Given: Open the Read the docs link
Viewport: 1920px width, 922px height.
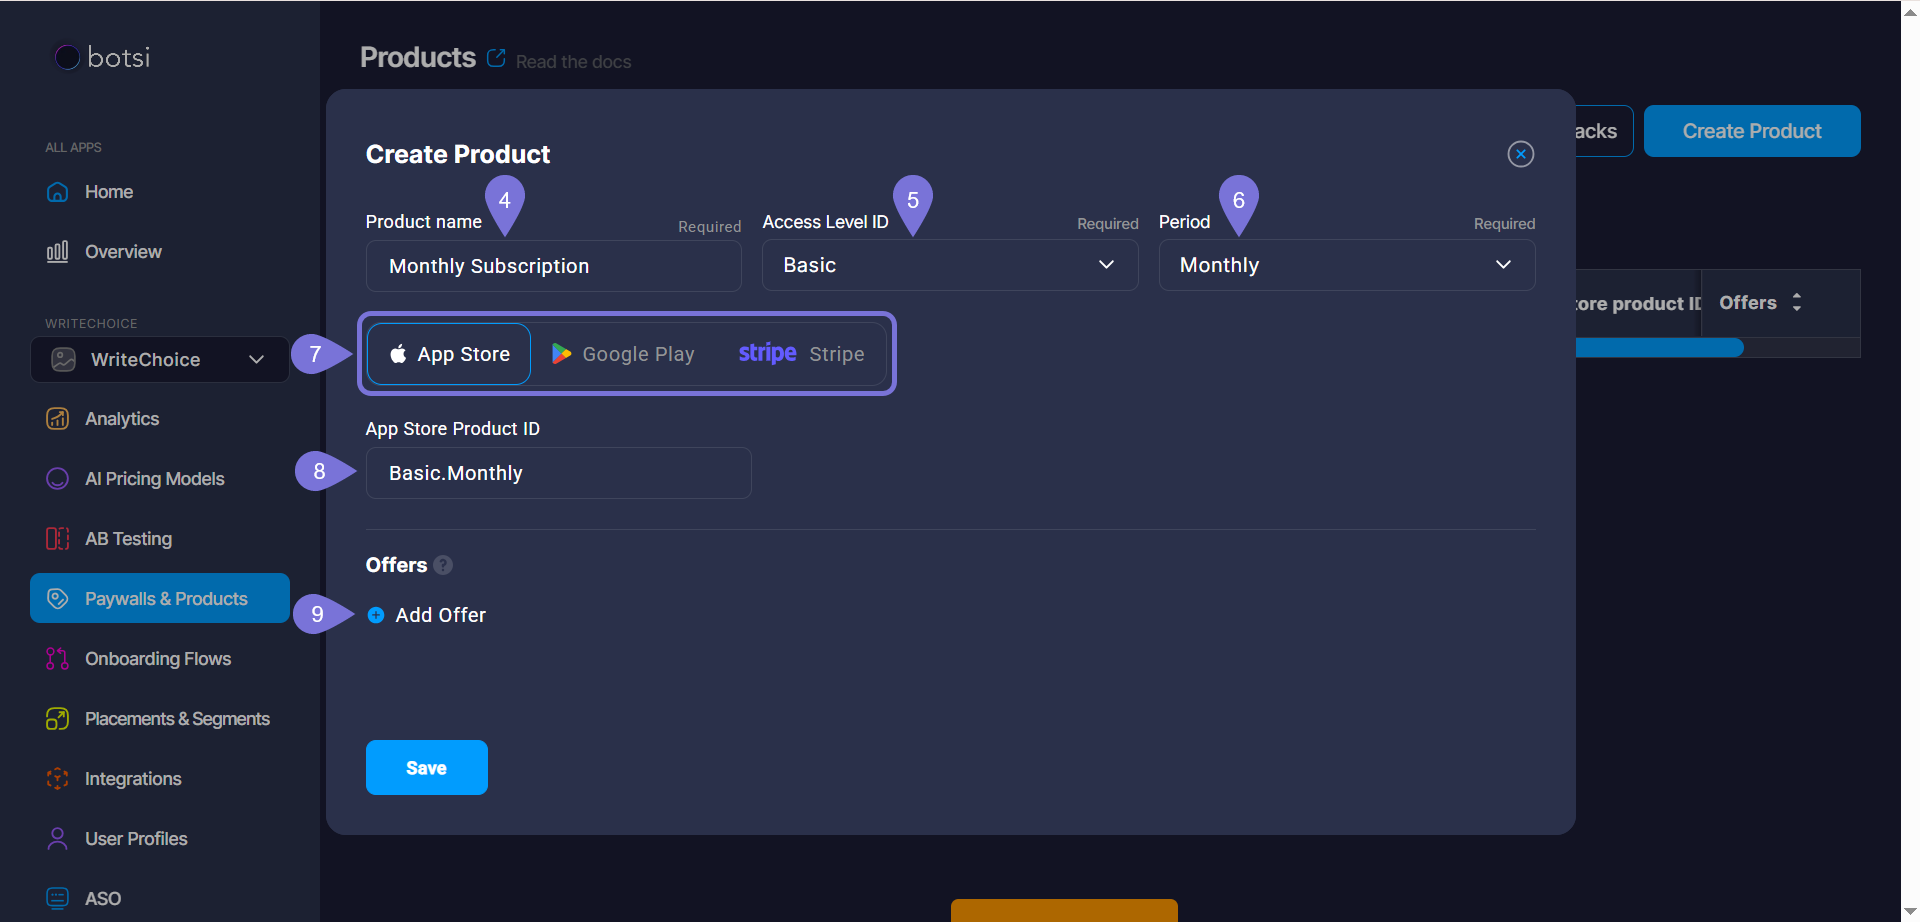Looking at the screenshot, I should [x=572, y=62].
